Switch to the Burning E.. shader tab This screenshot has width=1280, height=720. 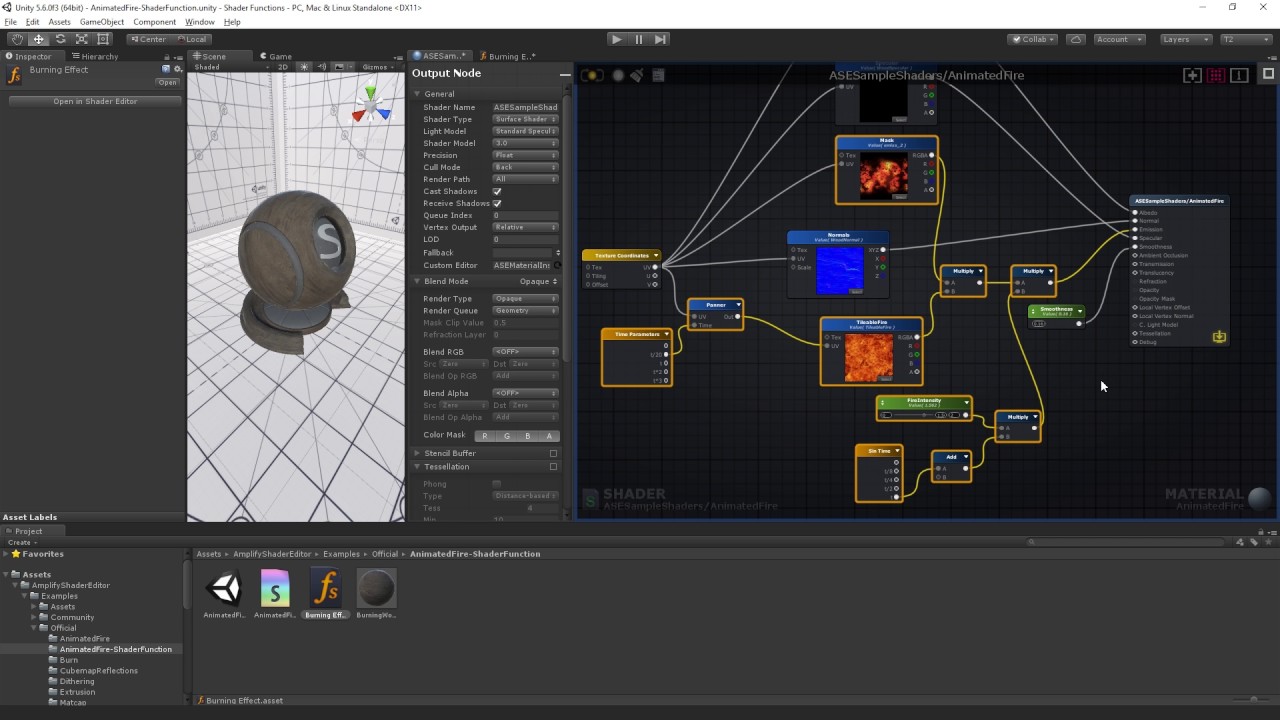(x=507, y=56)
